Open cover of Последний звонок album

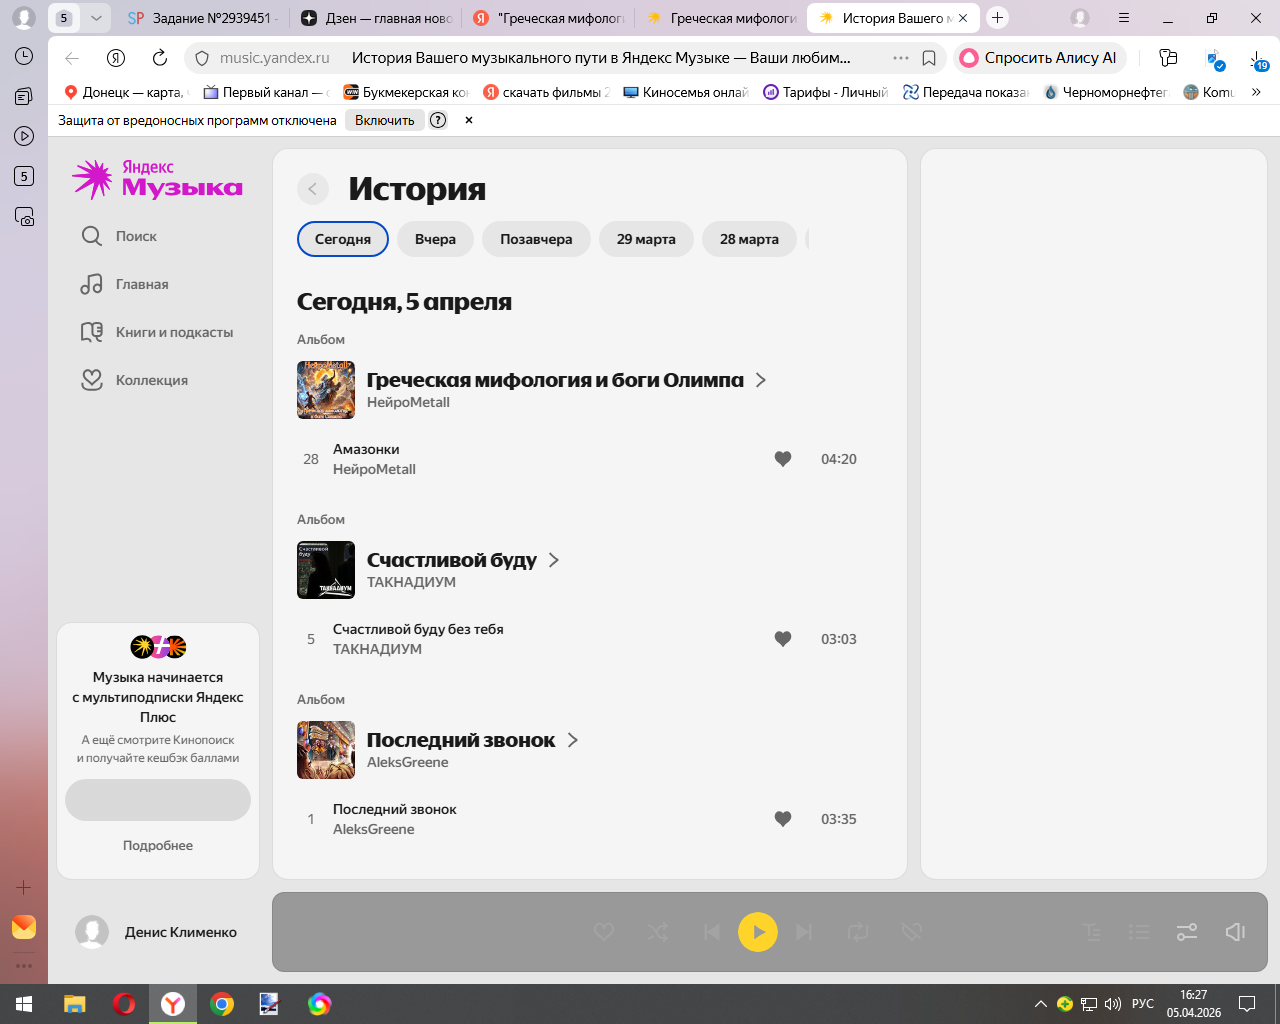[326, 750]
